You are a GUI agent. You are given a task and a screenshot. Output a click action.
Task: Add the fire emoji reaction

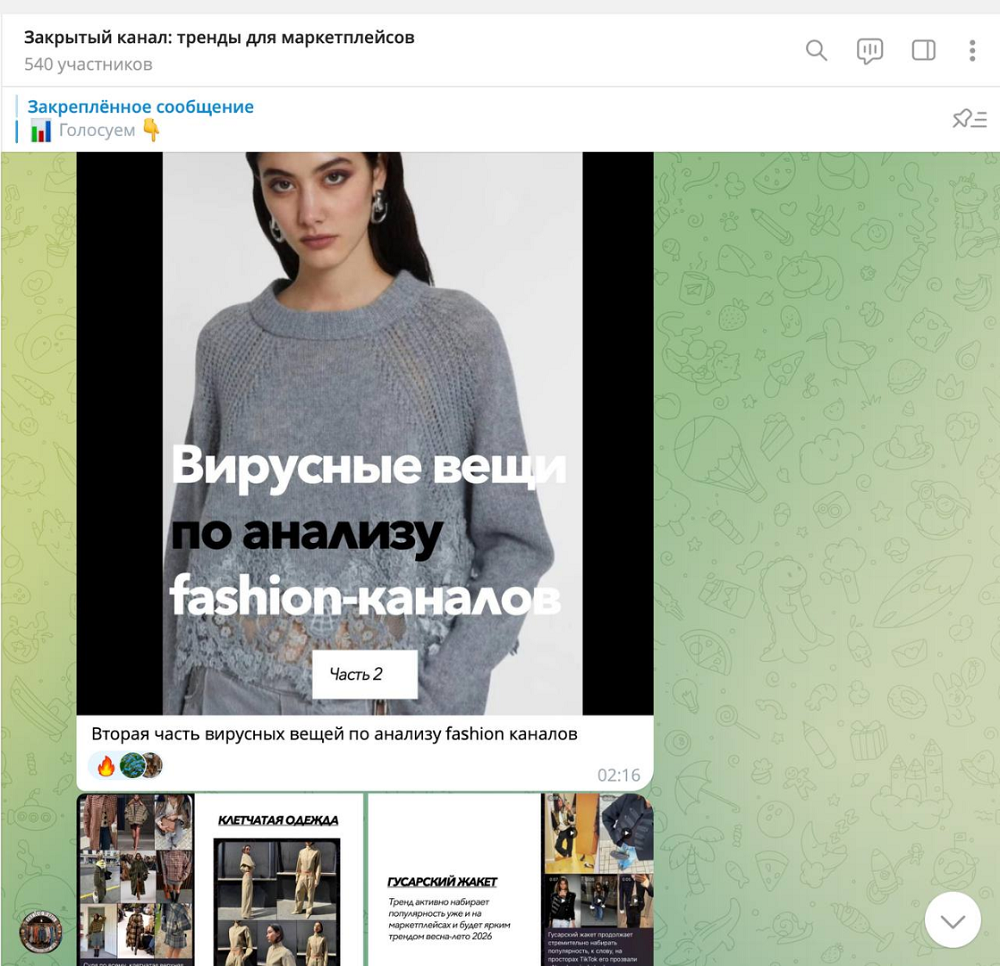(106, 766)
